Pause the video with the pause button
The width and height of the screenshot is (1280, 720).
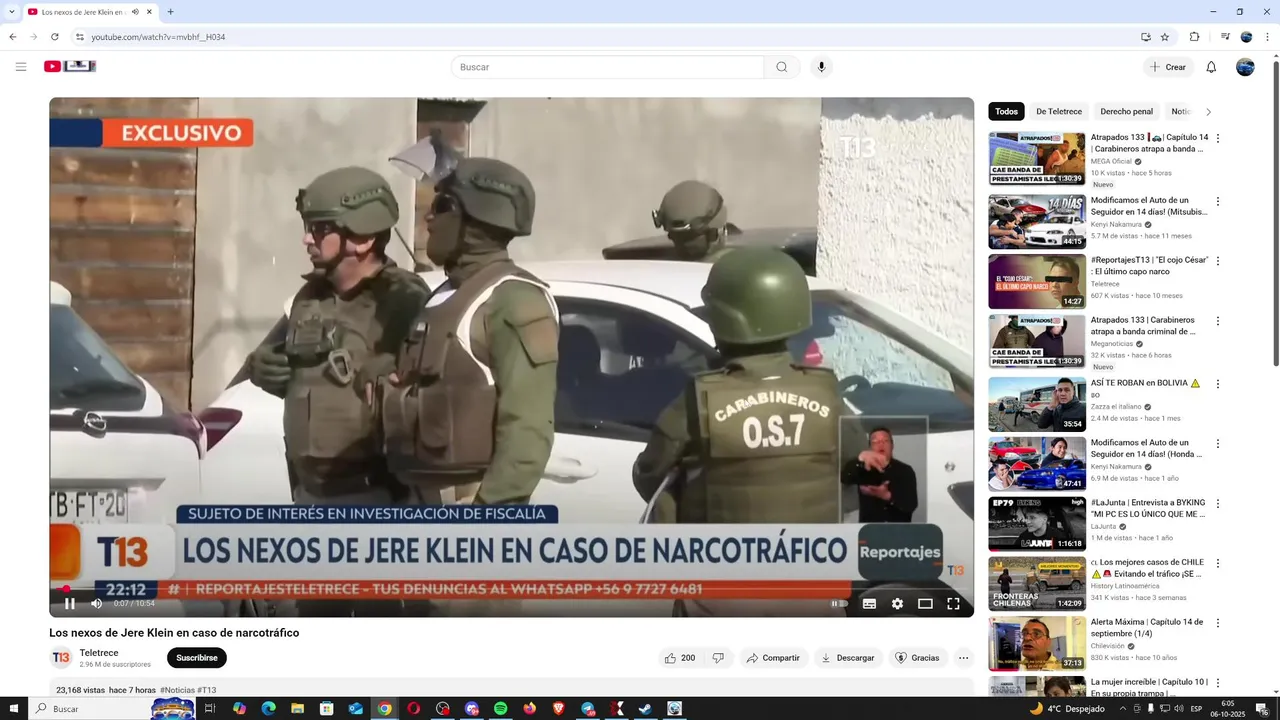point(70,603)
